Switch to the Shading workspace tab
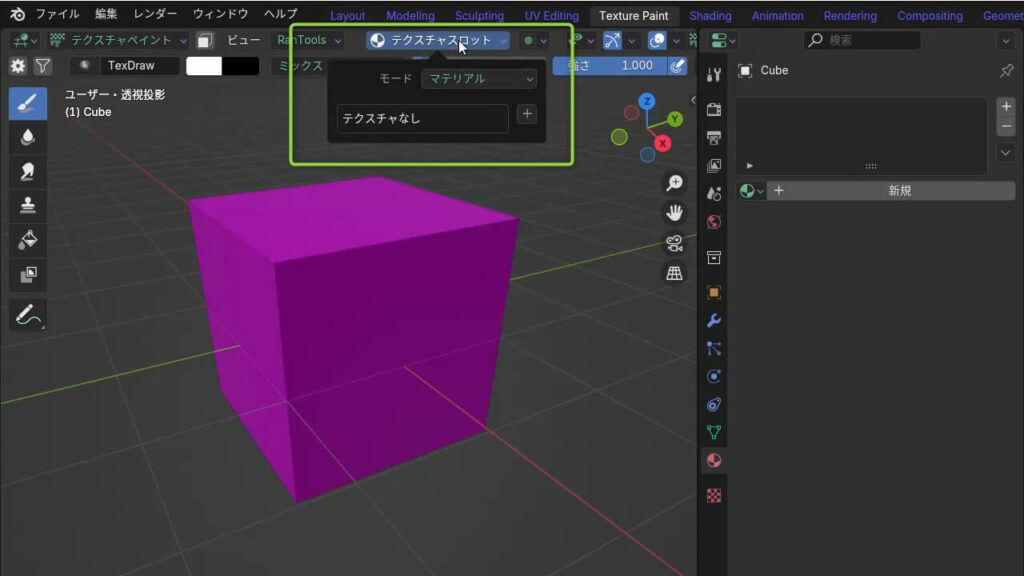The width and height of the screenshot is (1024, 576). 710,16
